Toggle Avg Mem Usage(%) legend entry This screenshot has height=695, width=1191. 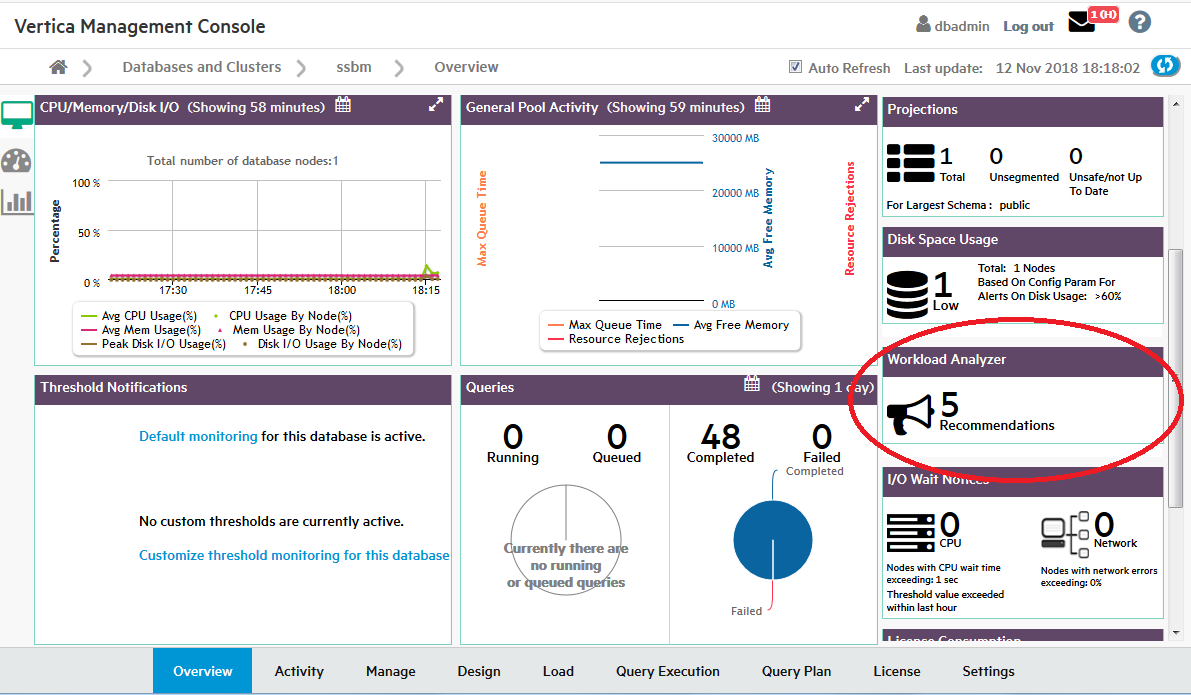coord(141,330)
